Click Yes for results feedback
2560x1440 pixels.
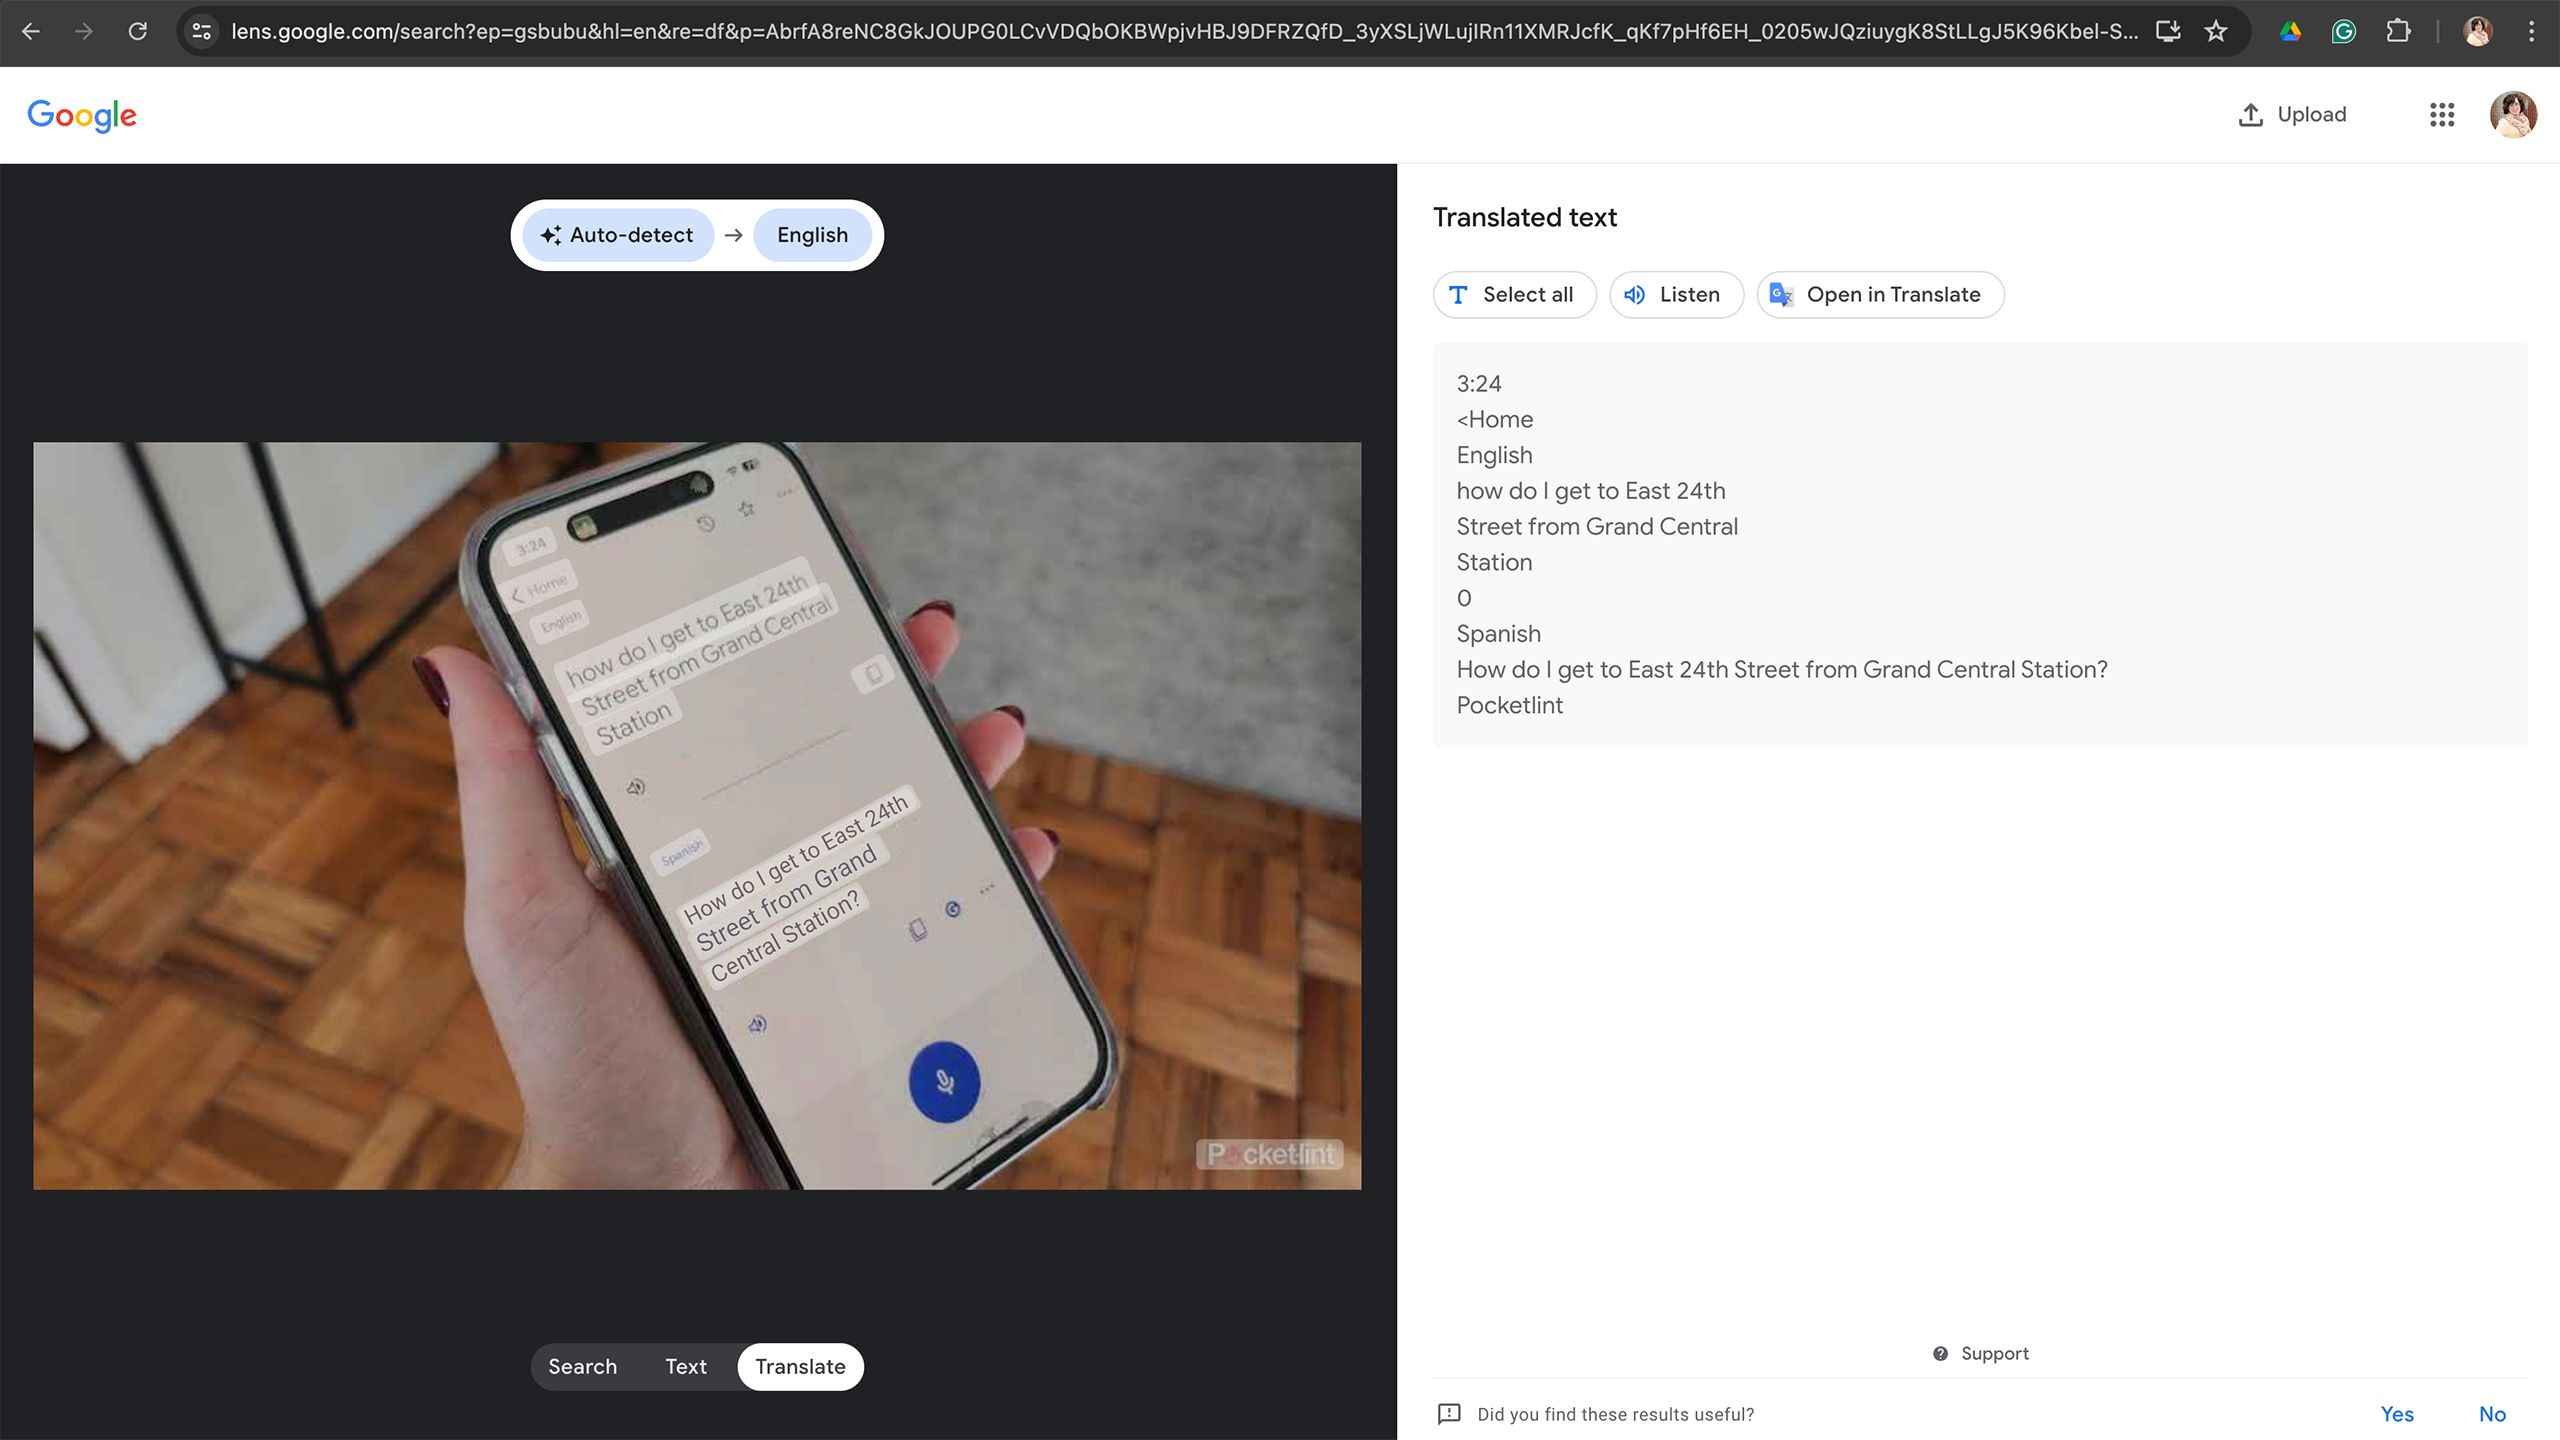[2397, 1414]
